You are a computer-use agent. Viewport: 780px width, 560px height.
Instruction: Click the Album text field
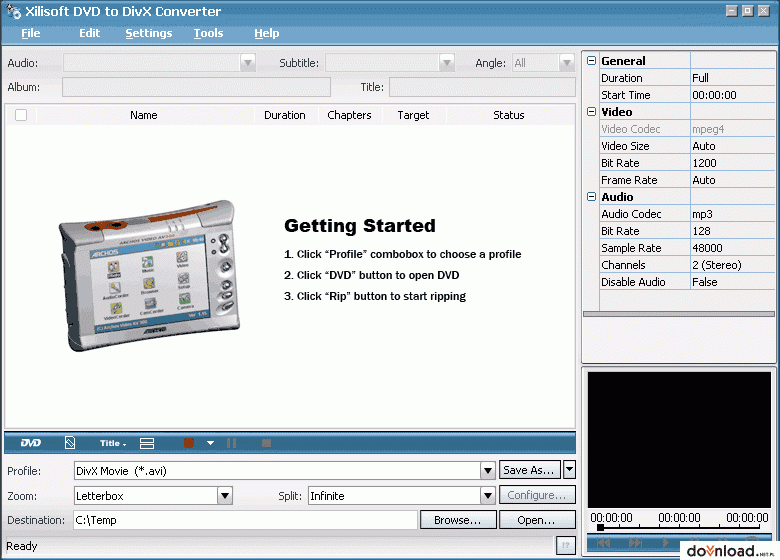pyautogui.click(x=196, y=87)
